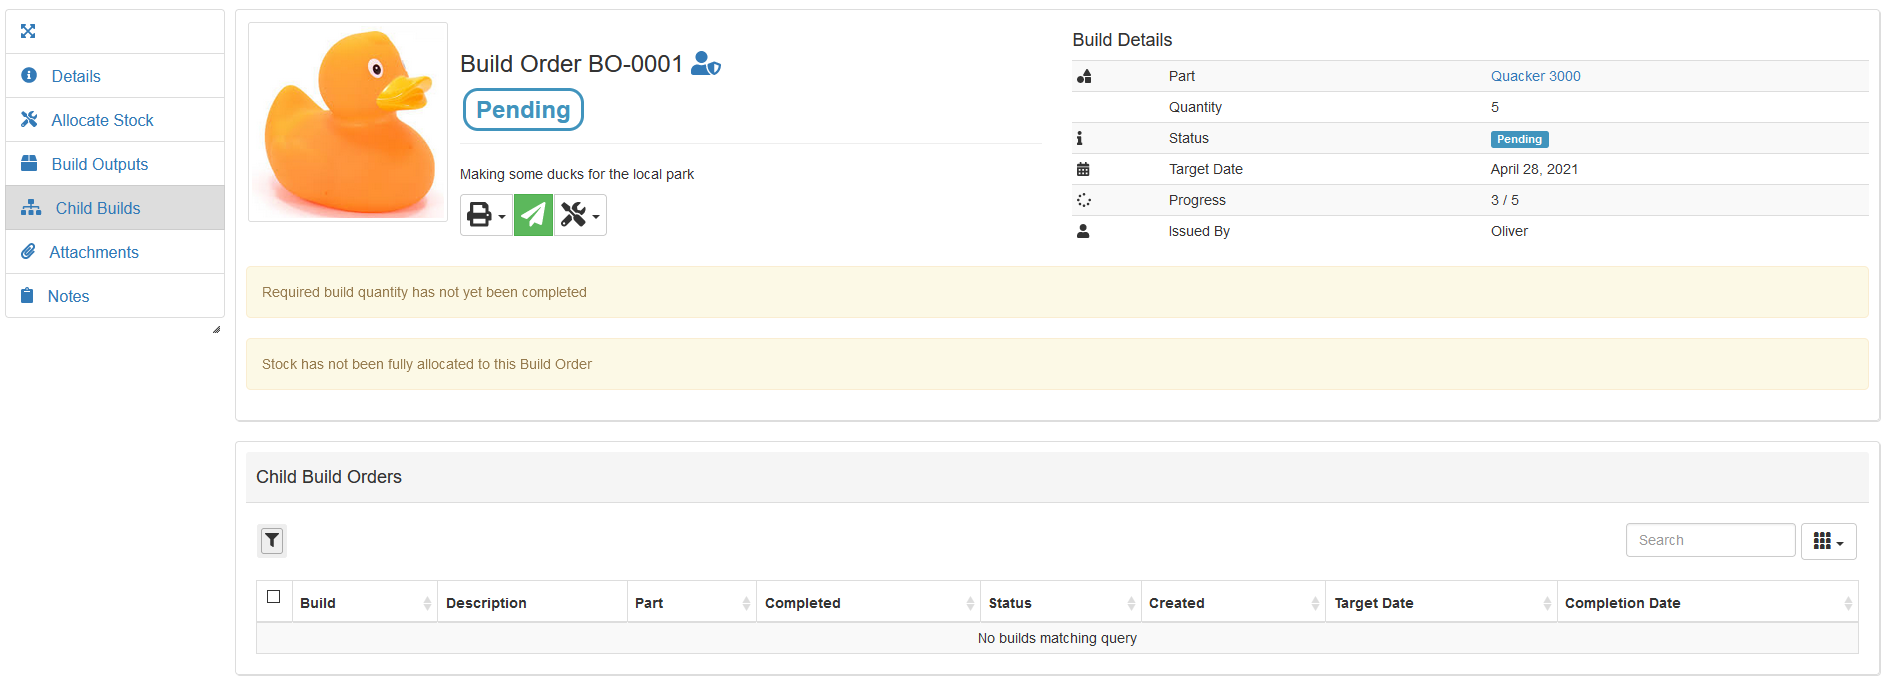
Task: Open the wrench build actions dropdown
Action: coord(580,215)
